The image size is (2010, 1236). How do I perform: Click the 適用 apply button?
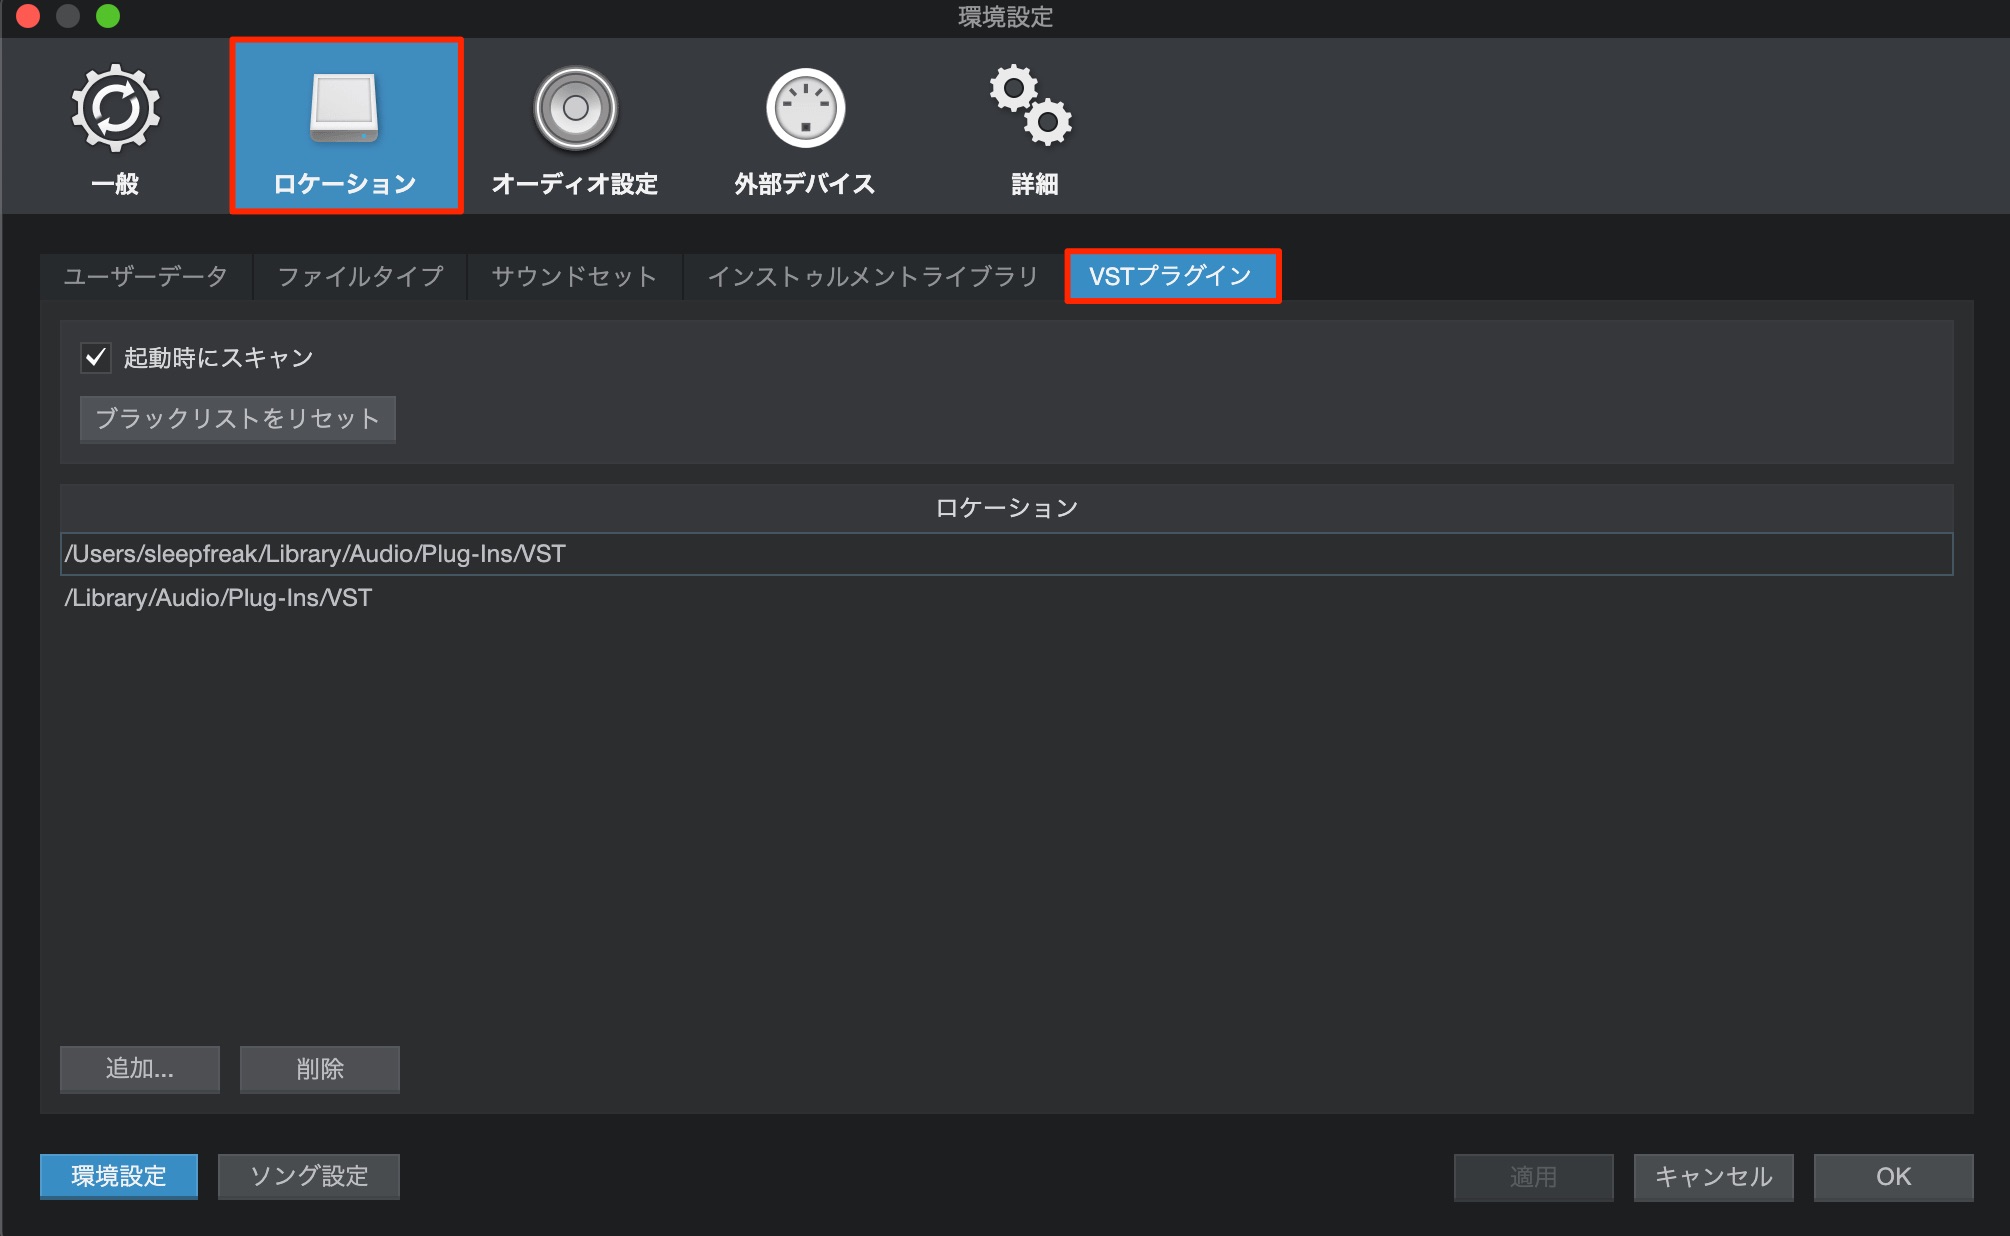1533,1177
